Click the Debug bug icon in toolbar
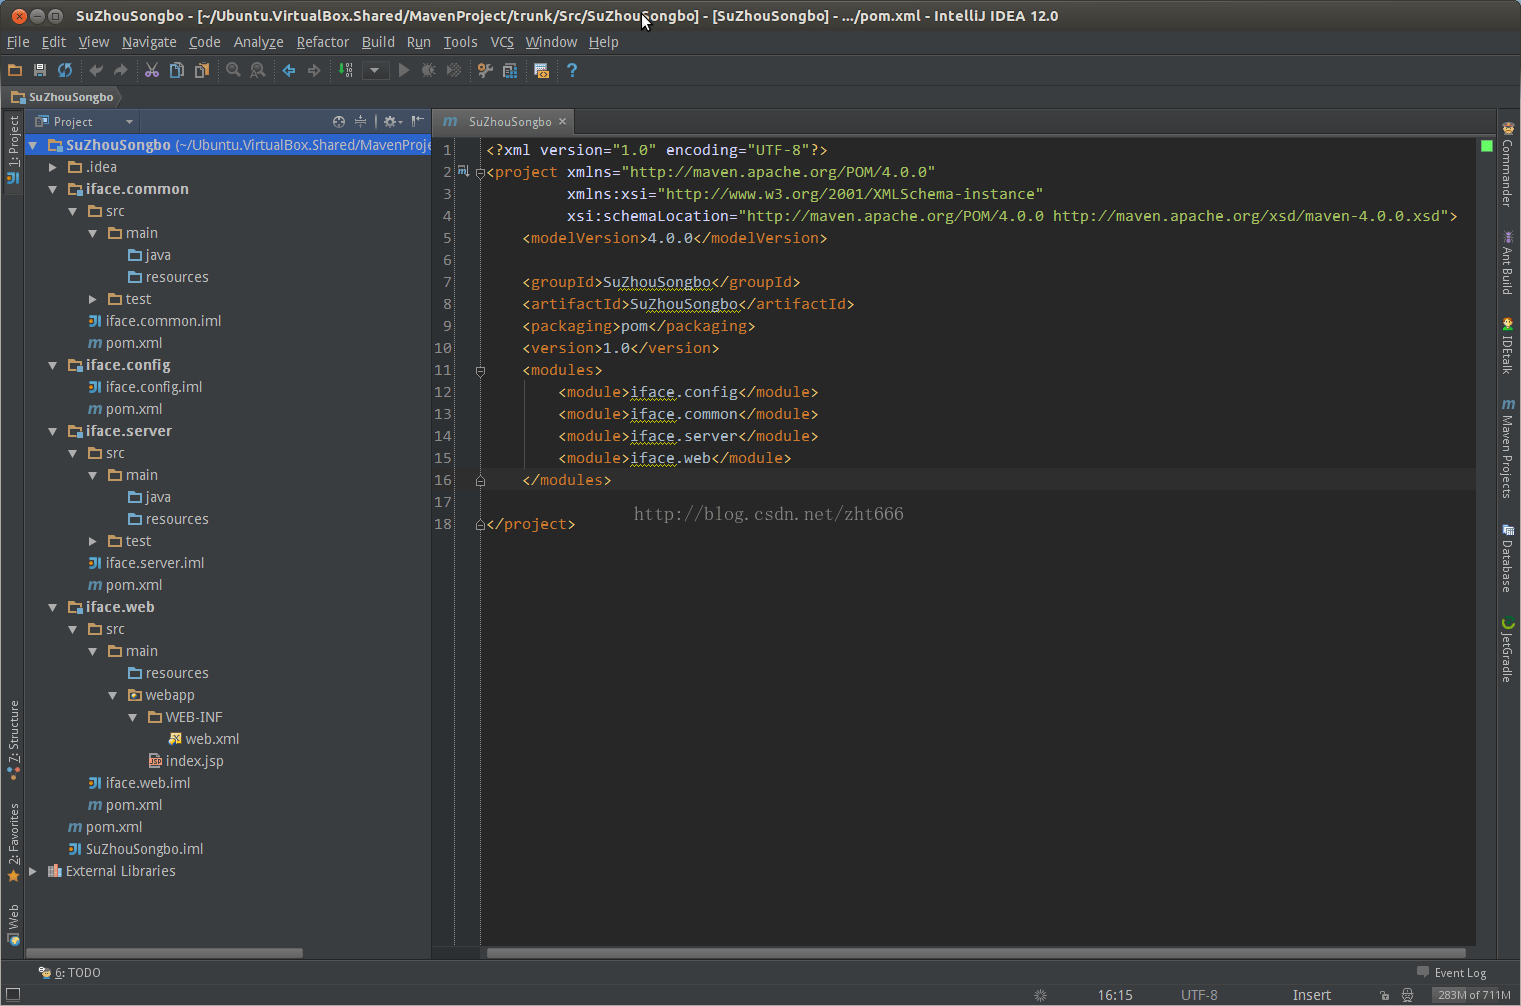 click(x=428, y=70)
